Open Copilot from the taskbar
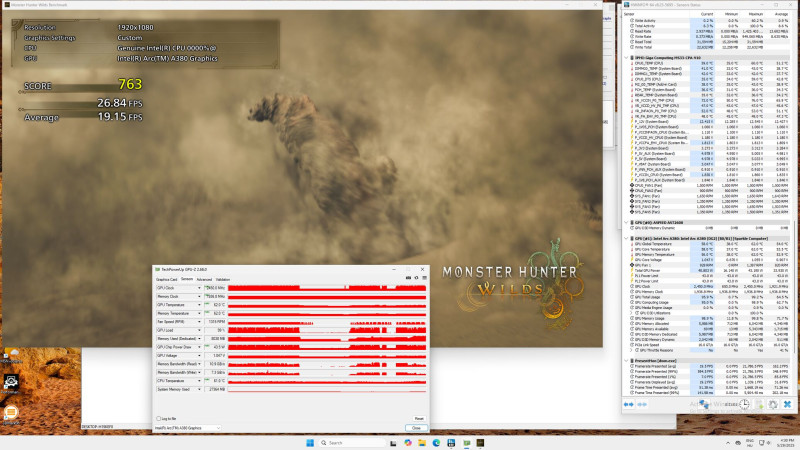 [x=408, y=443]
